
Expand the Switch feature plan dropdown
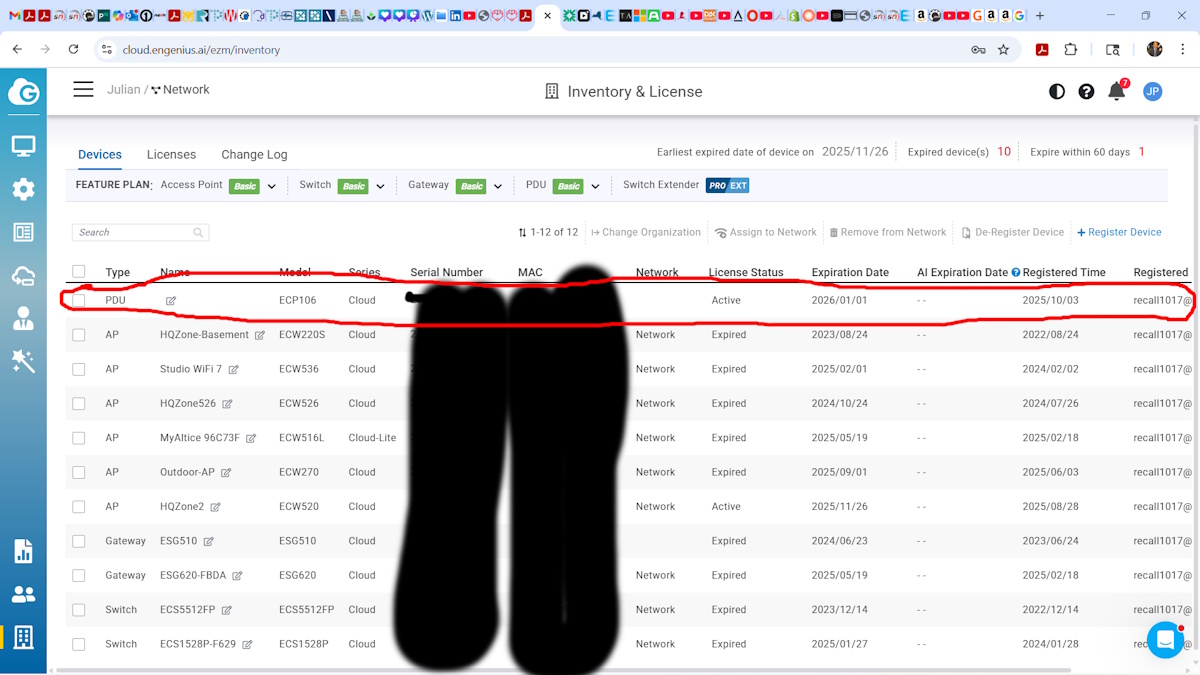[380, 186]
